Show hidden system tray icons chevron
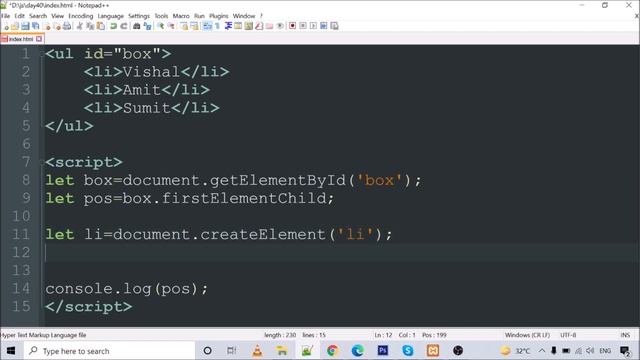This screenshot has width=640, height=360. point(542,351)
